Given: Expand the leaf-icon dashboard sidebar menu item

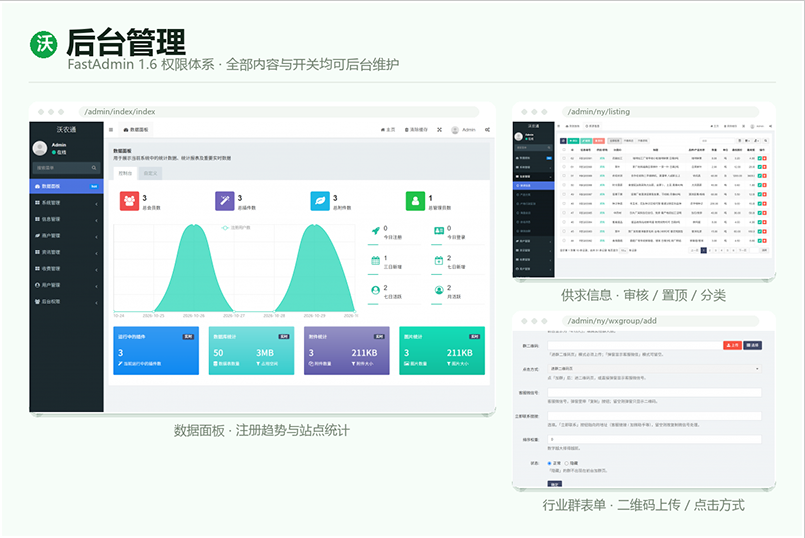Looking at the screenshot, I should pyautogui.click(x=66, y=236).
